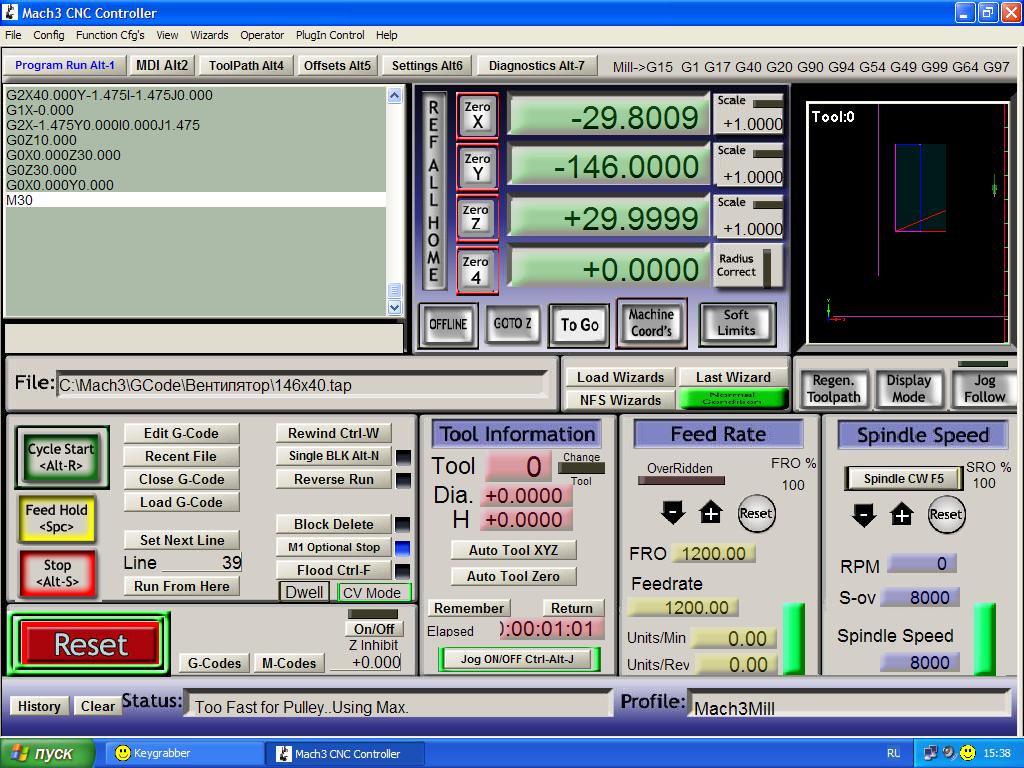The image size is (1024, 768).
Task: Reset spindle speed override
Action: [x=946, y=515]
